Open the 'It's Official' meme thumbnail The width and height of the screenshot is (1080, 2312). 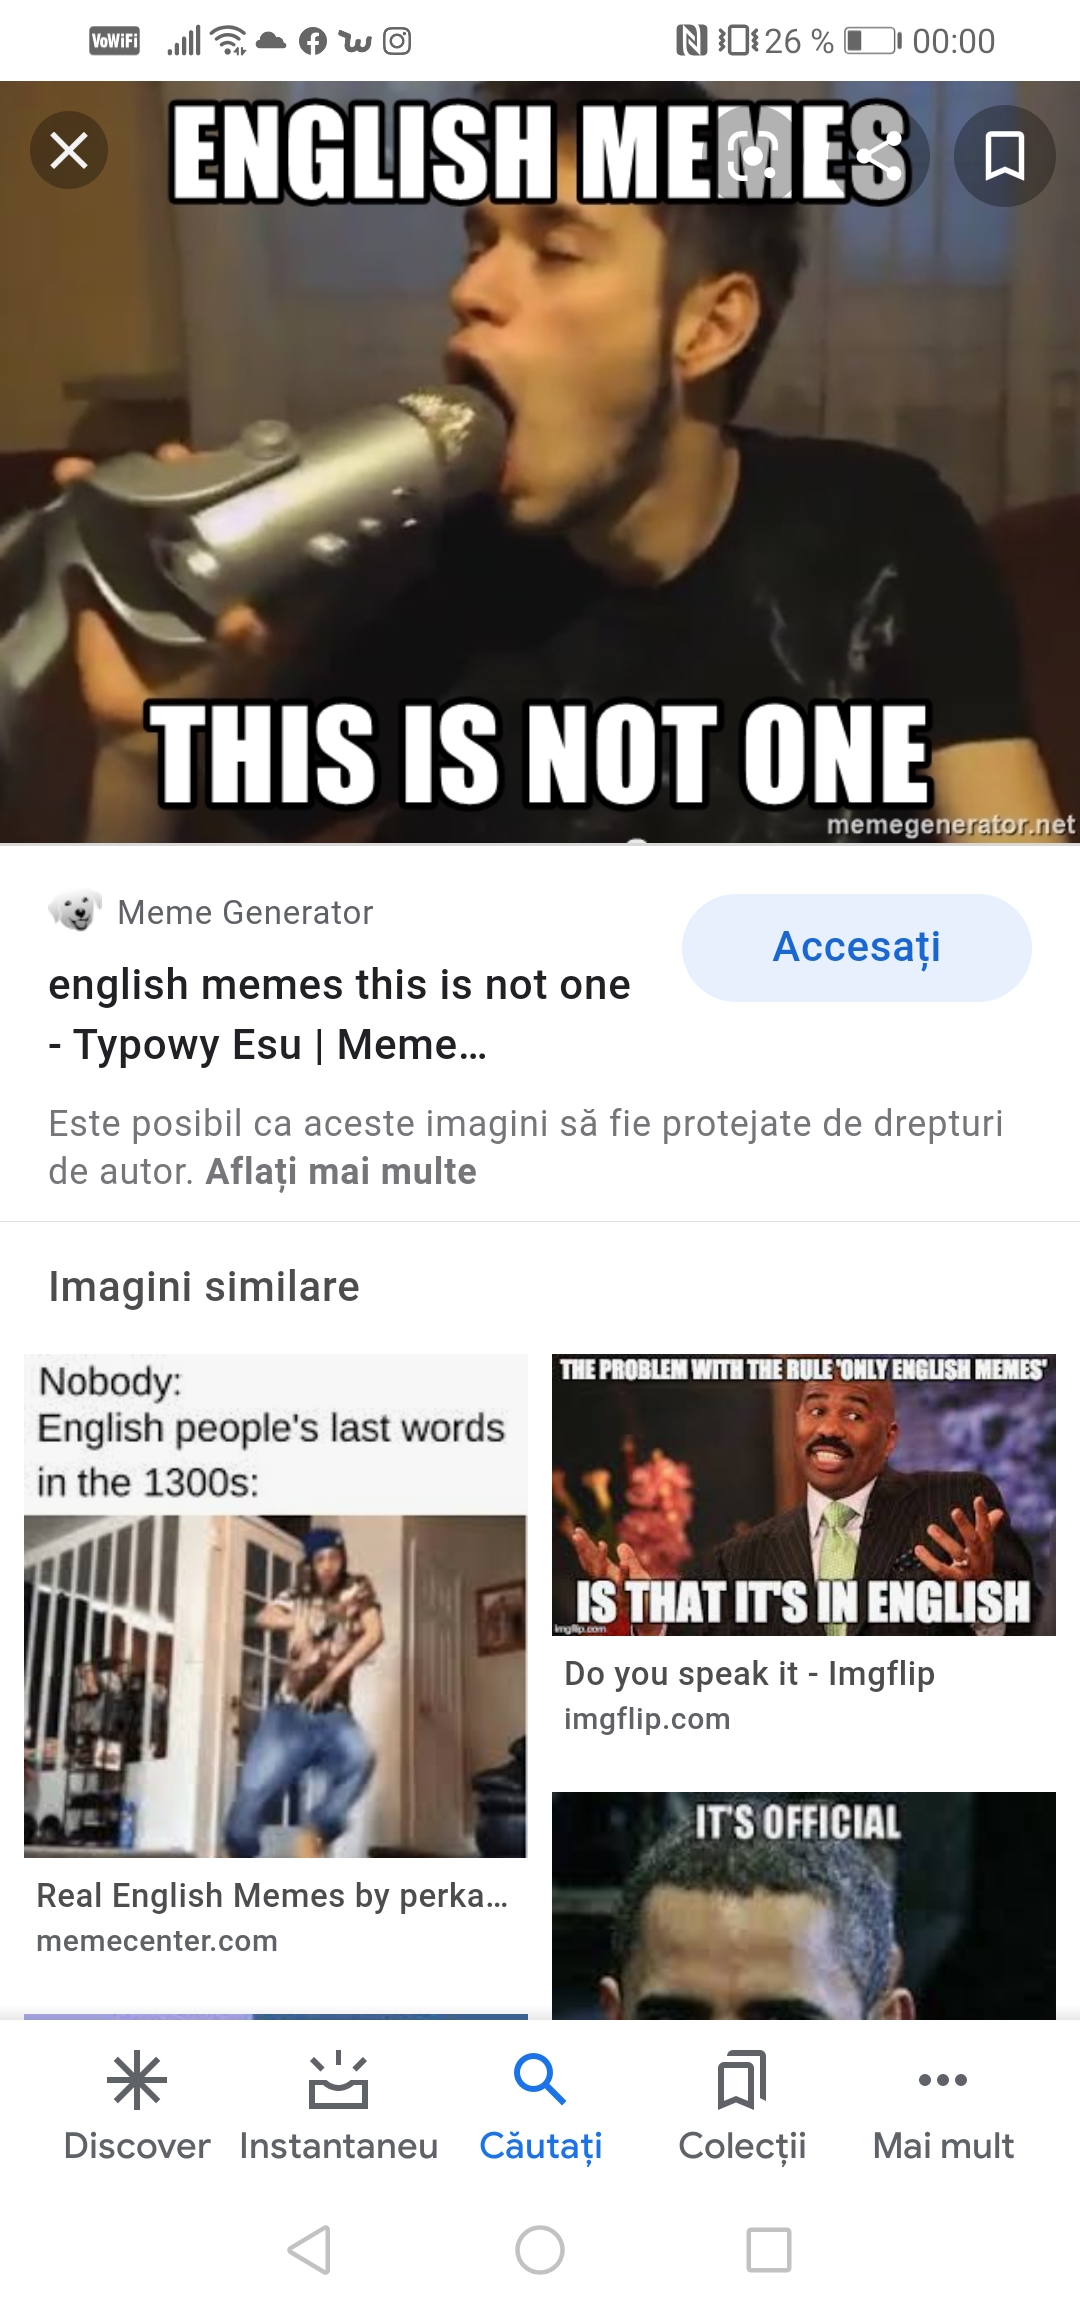[x=804, y=1905]
